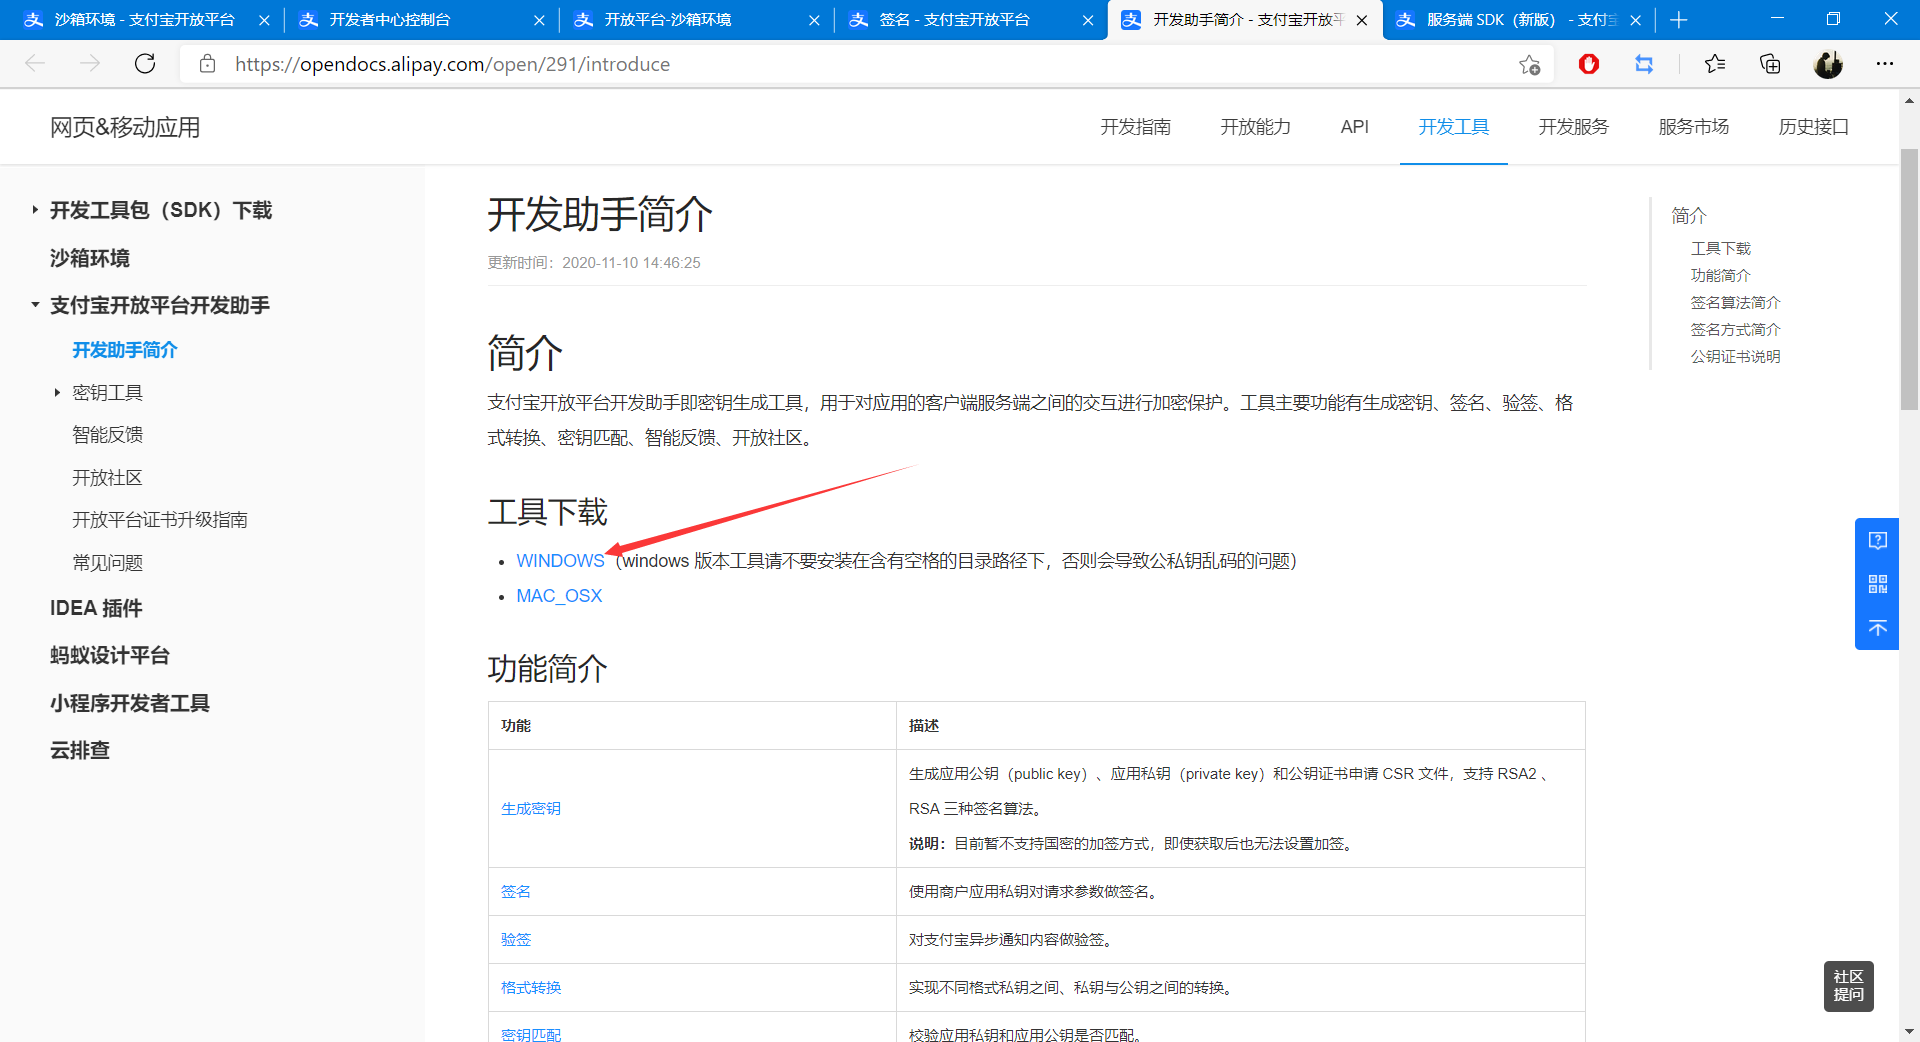The width and height of the screenshot is (1920, 1042).
Task: Open the API navigation item
Action: [1354, 127]
